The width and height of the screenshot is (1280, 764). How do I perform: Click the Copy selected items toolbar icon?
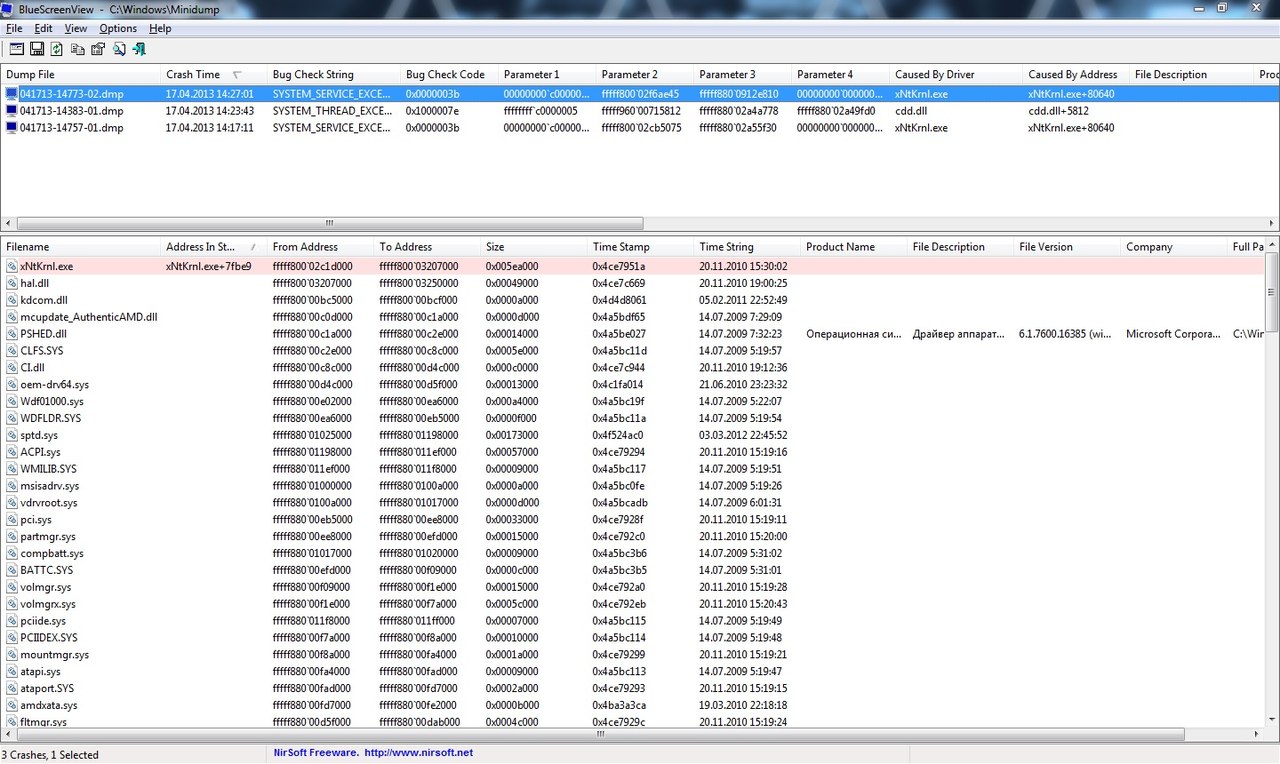pyautogui.click(x=78, y=49)
